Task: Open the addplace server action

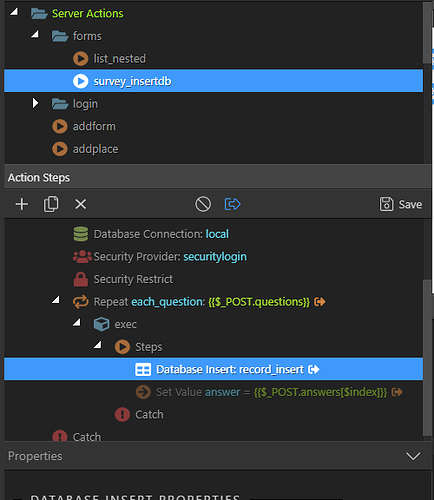Action: [95, 149]
